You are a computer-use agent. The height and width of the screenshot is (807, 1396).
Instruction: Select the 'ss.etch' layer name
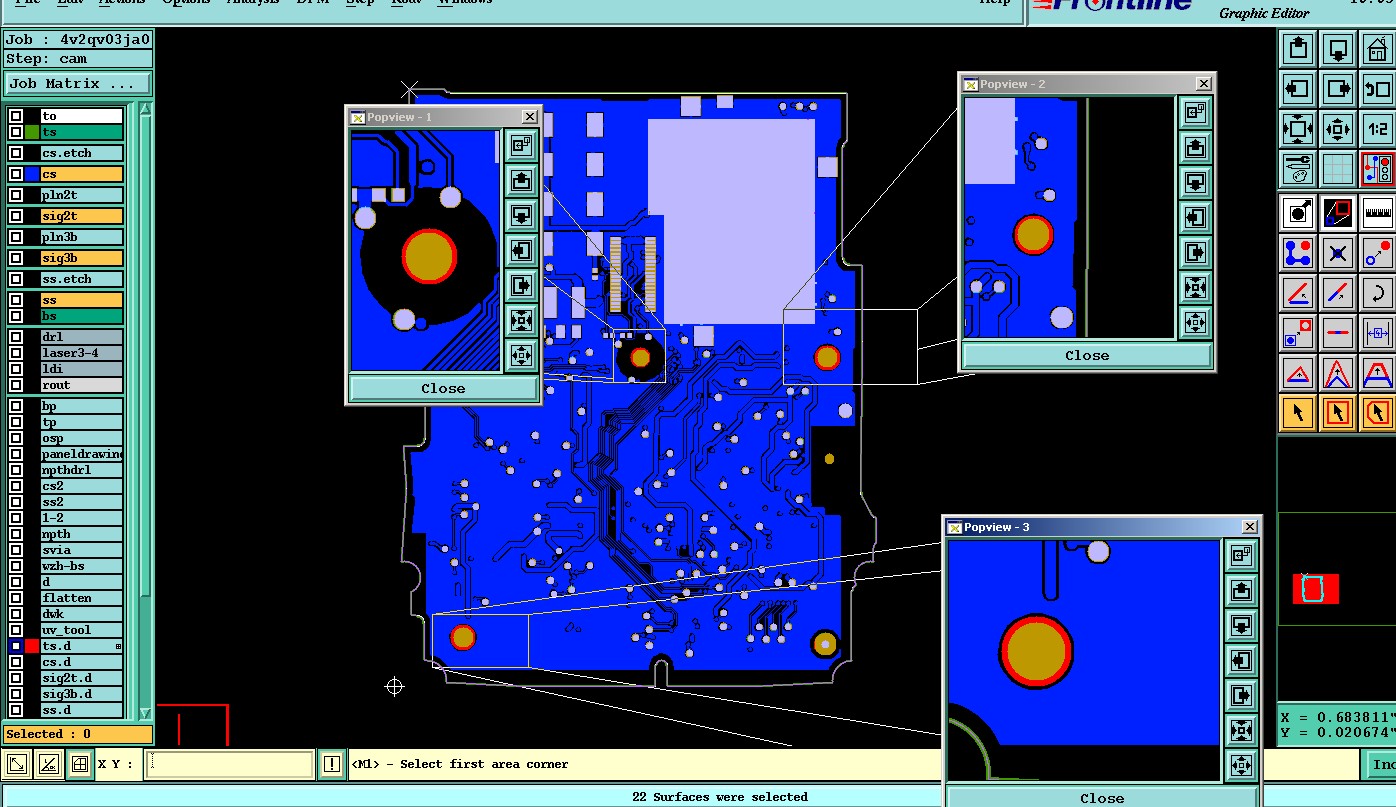click(81, 279)
